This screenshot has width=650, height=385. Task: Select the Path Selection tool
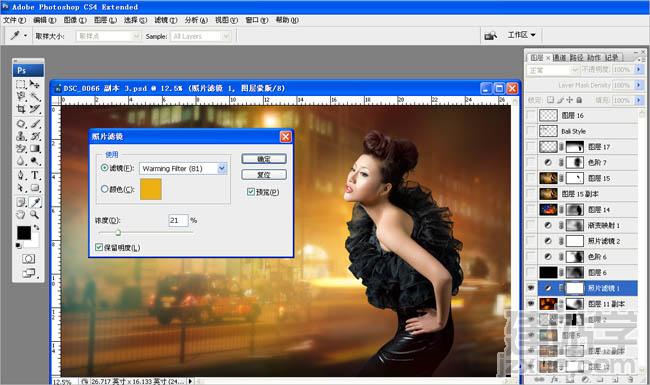pyautogui.click(x=21, y=188)
